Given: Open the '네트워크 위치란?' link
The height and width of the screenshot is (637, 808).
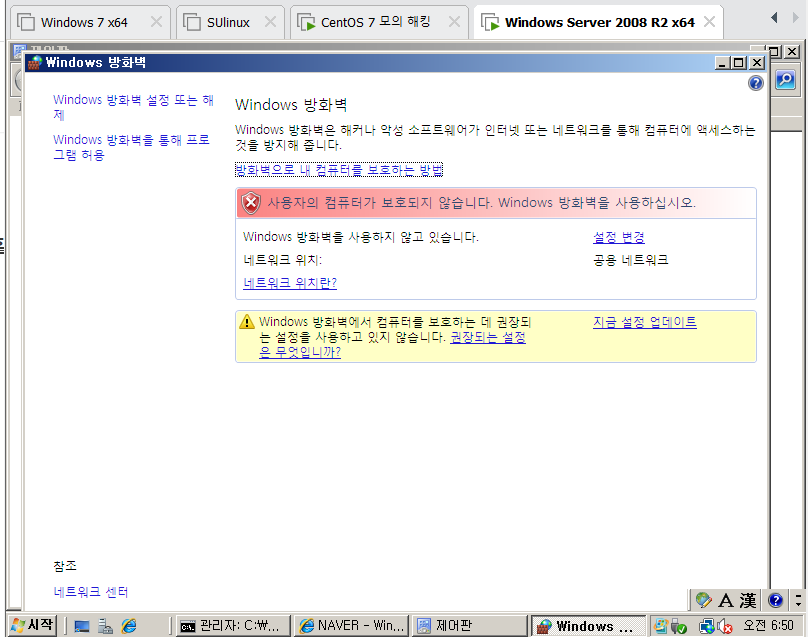Looking at the screenshot, I should 290,282.
